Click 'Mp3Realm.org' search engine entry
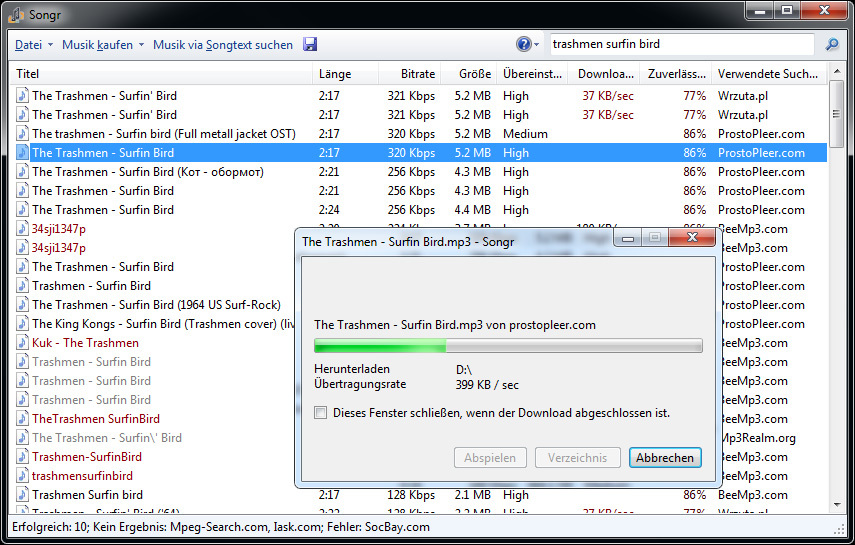The image size is (855, 545). (758, 438)
